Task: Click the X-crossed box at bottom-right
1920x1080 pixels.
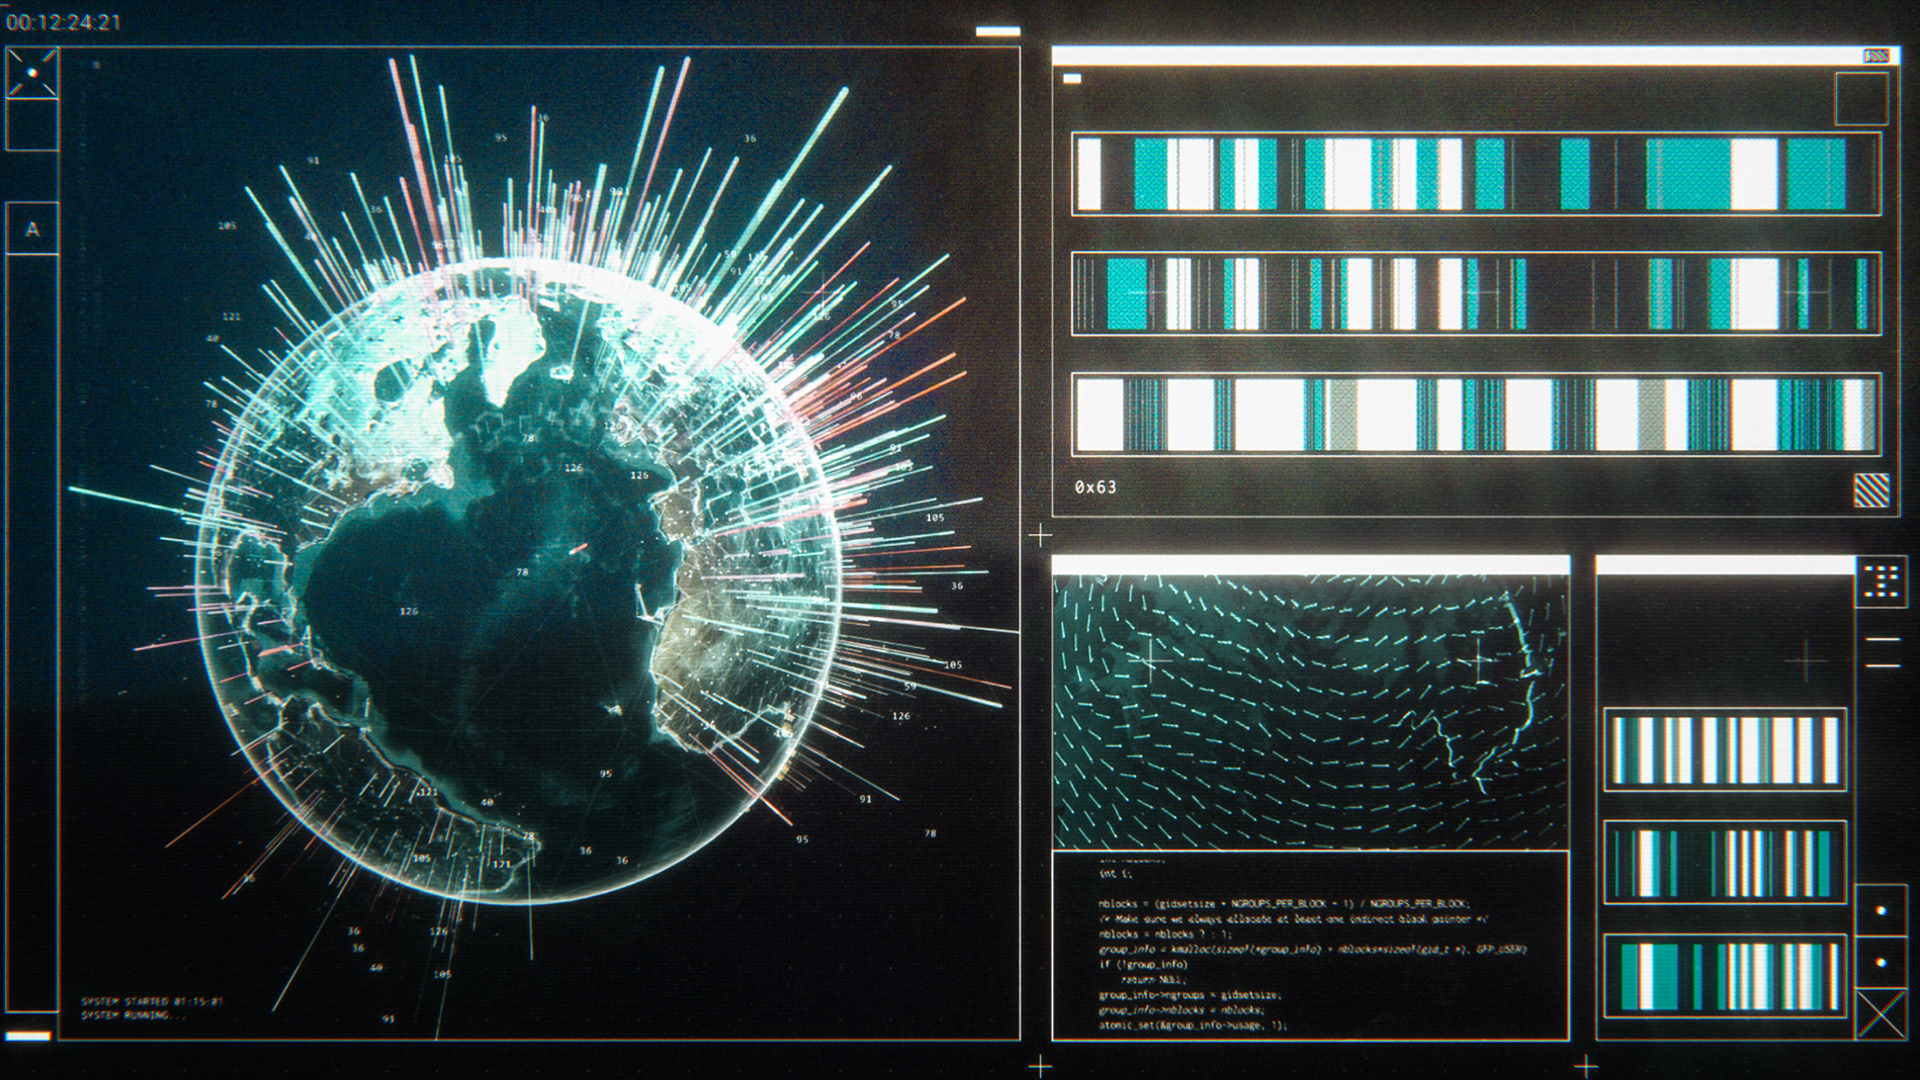Action: (x=1881, y=1015)
